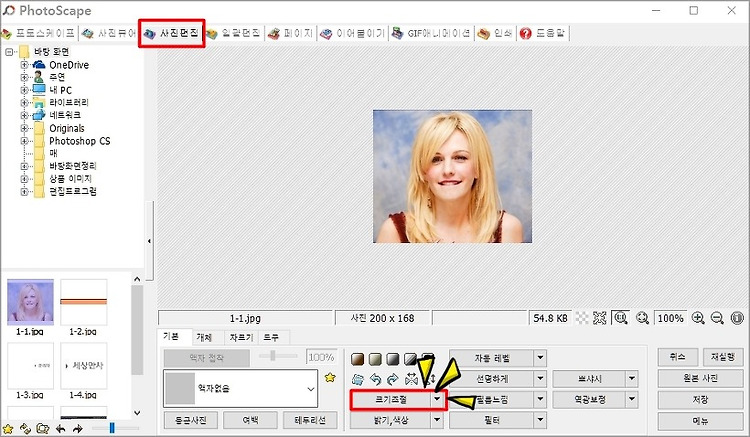
Task: Open the 이어붙이기 combine tab
Action: pos(353,33)
